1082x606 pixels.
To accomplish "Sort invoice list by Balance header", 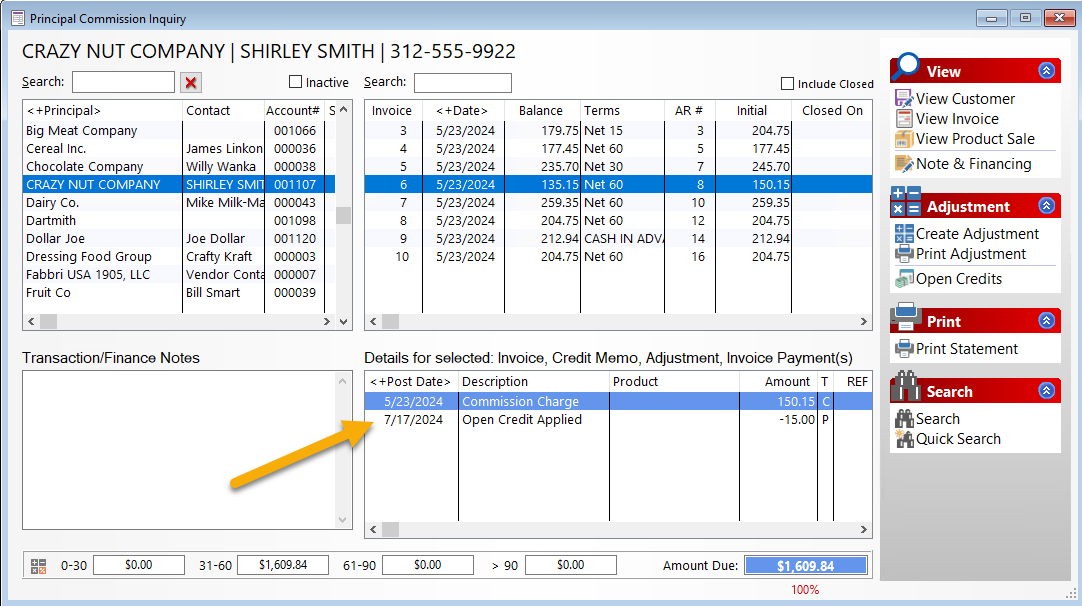I will (x=540, y=110).
